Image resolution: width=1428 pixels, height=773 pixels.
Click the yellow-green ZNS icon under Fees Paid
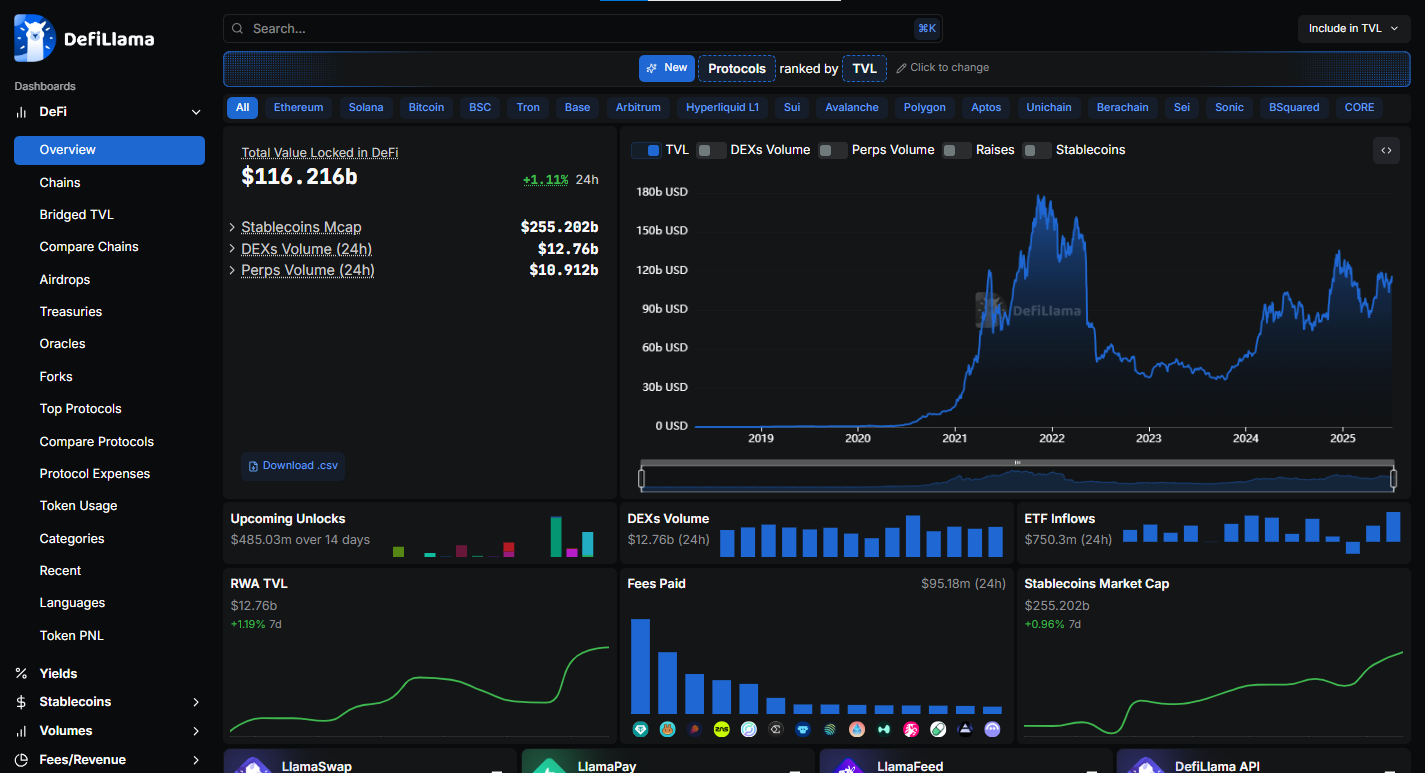click(721, 729)
